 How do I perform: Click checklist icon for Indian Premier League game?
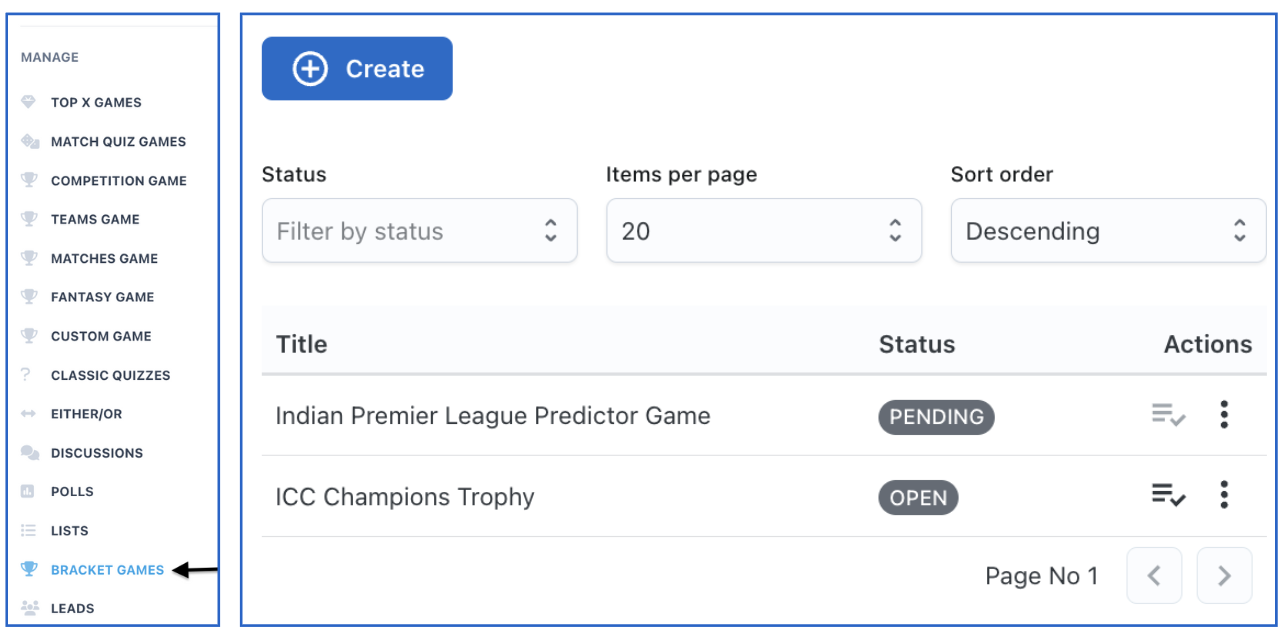[x=1168, y=415]
